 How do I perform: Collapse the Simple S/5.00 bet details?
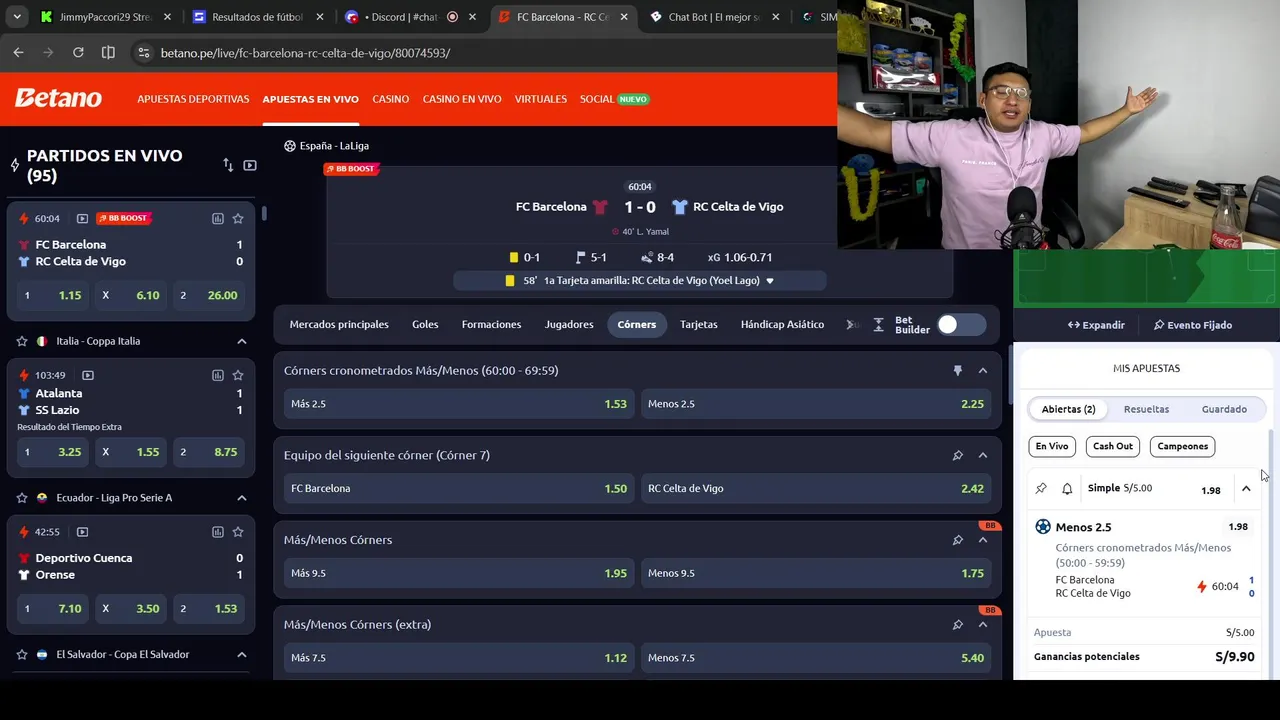(1246, 489)
